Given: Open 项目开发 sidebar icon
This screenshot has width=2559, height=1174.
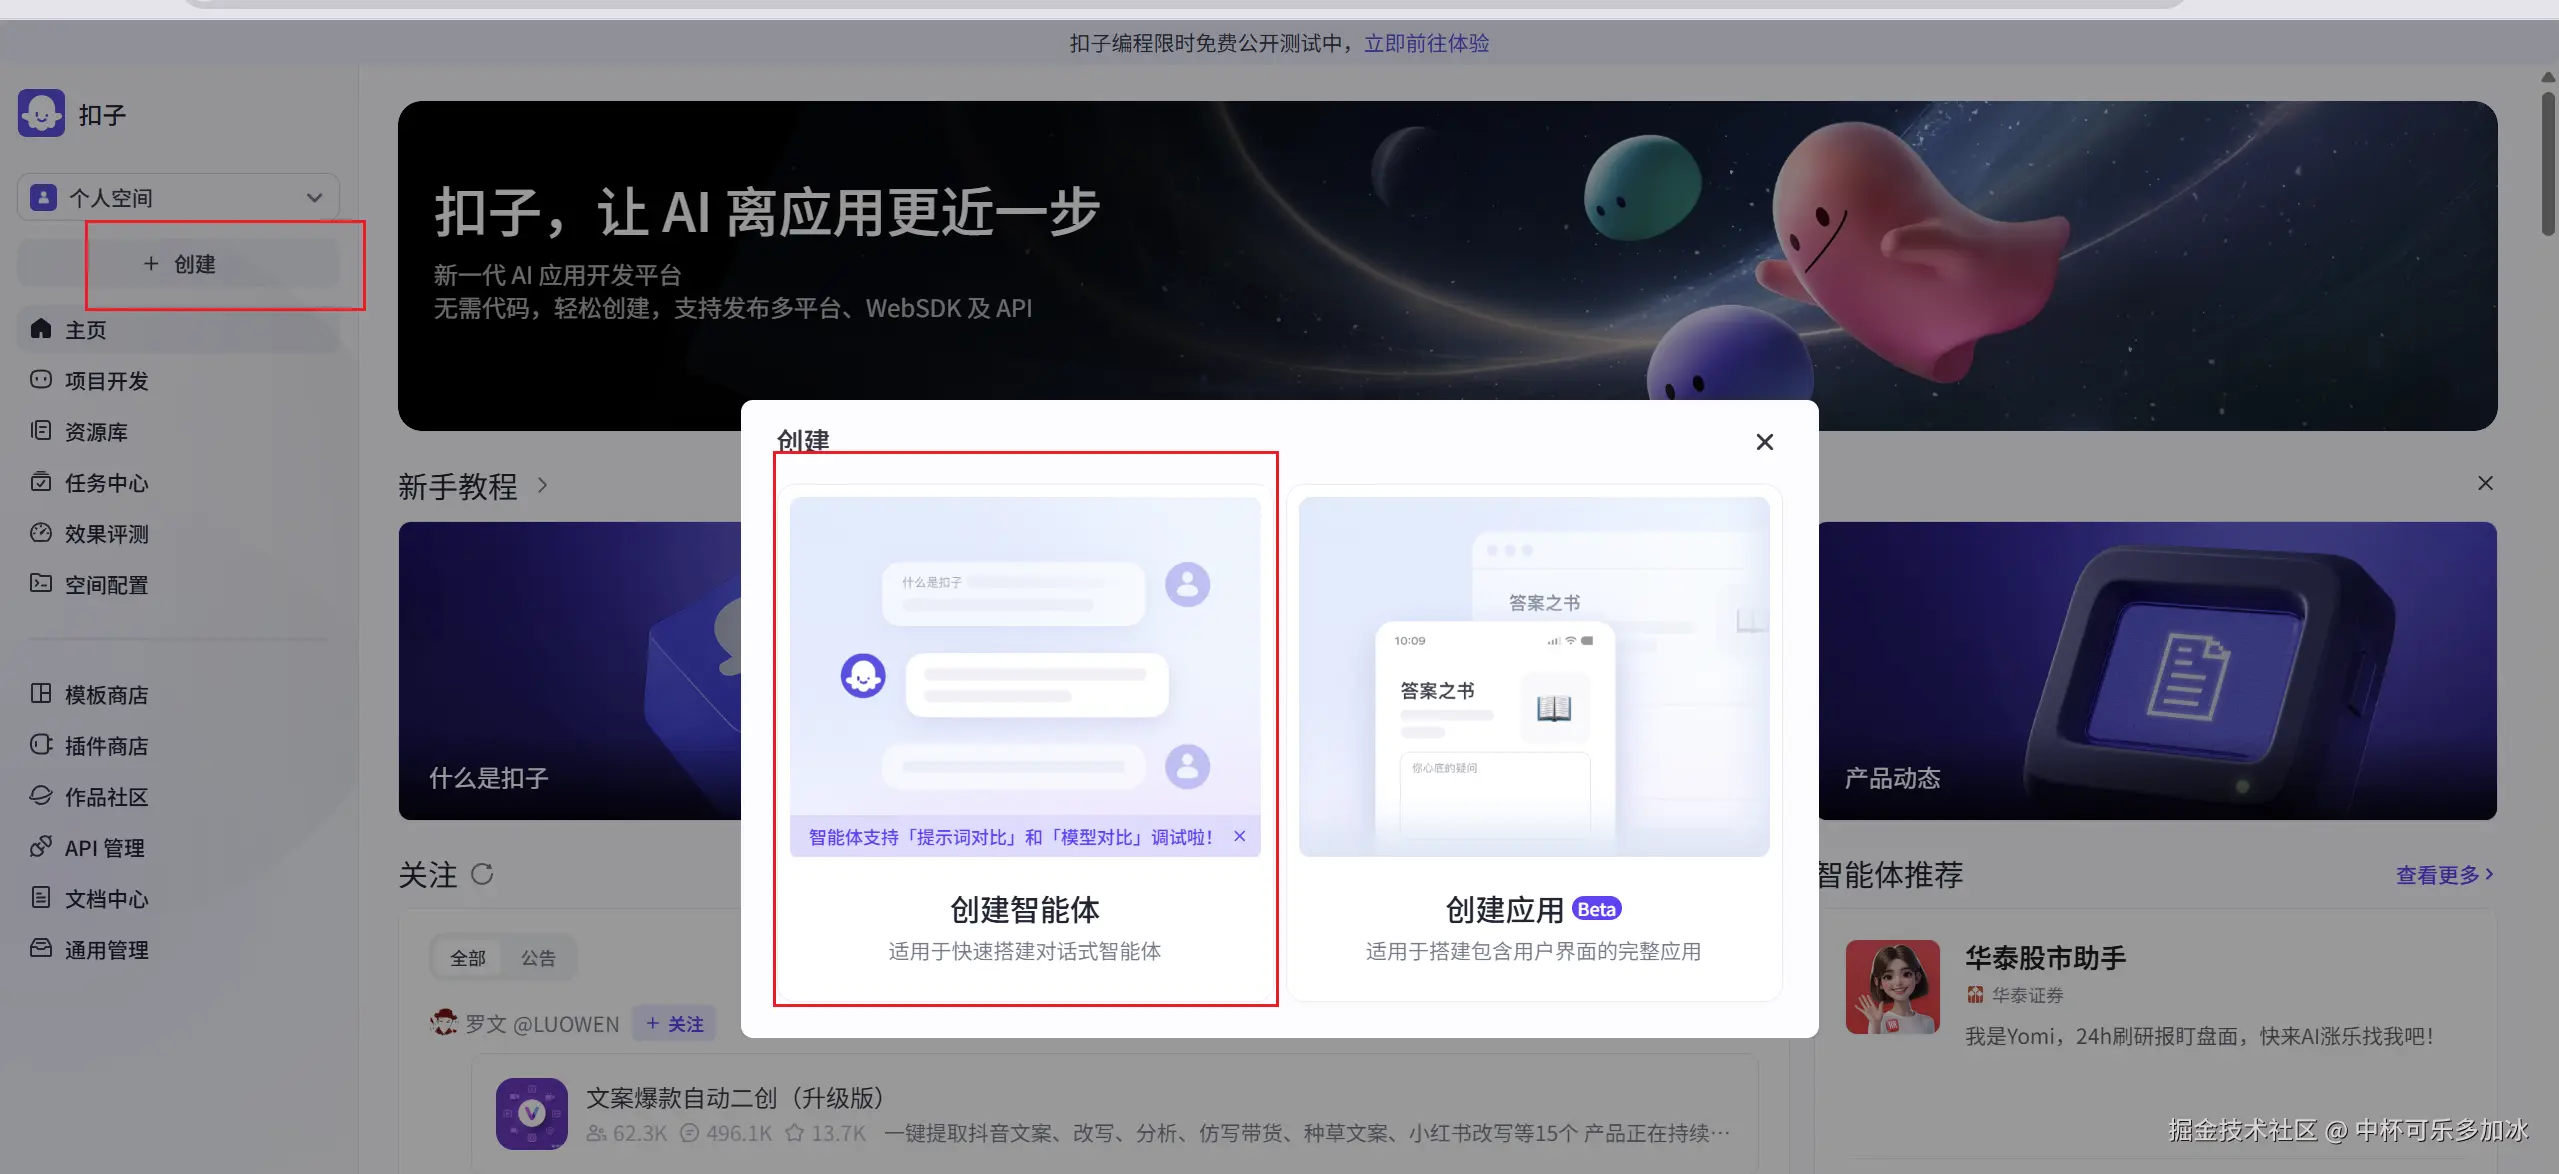Looking at the screenshot, I should (41, 380).
